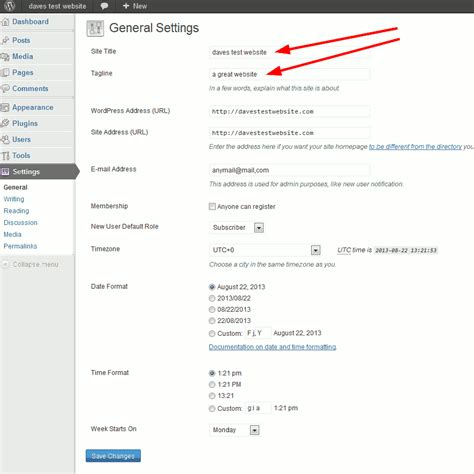This screenshot has height=474, width=474.
Task: Click the WordPress logo icon
Action: (9, 6)
